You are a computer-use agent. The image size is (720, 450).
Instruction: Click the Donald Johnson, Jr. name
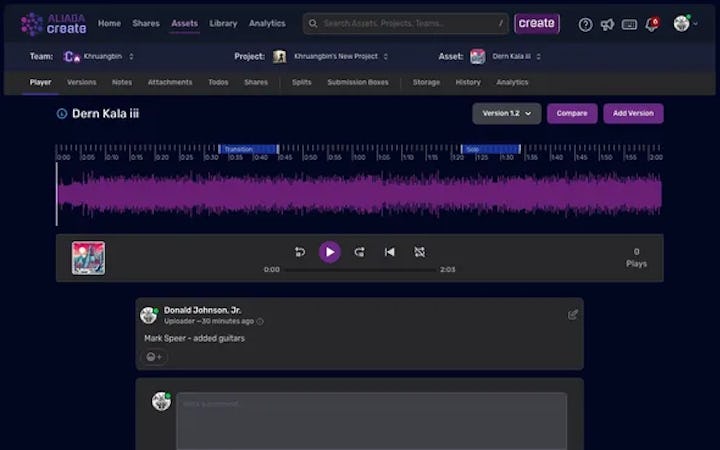coord(202,310)
